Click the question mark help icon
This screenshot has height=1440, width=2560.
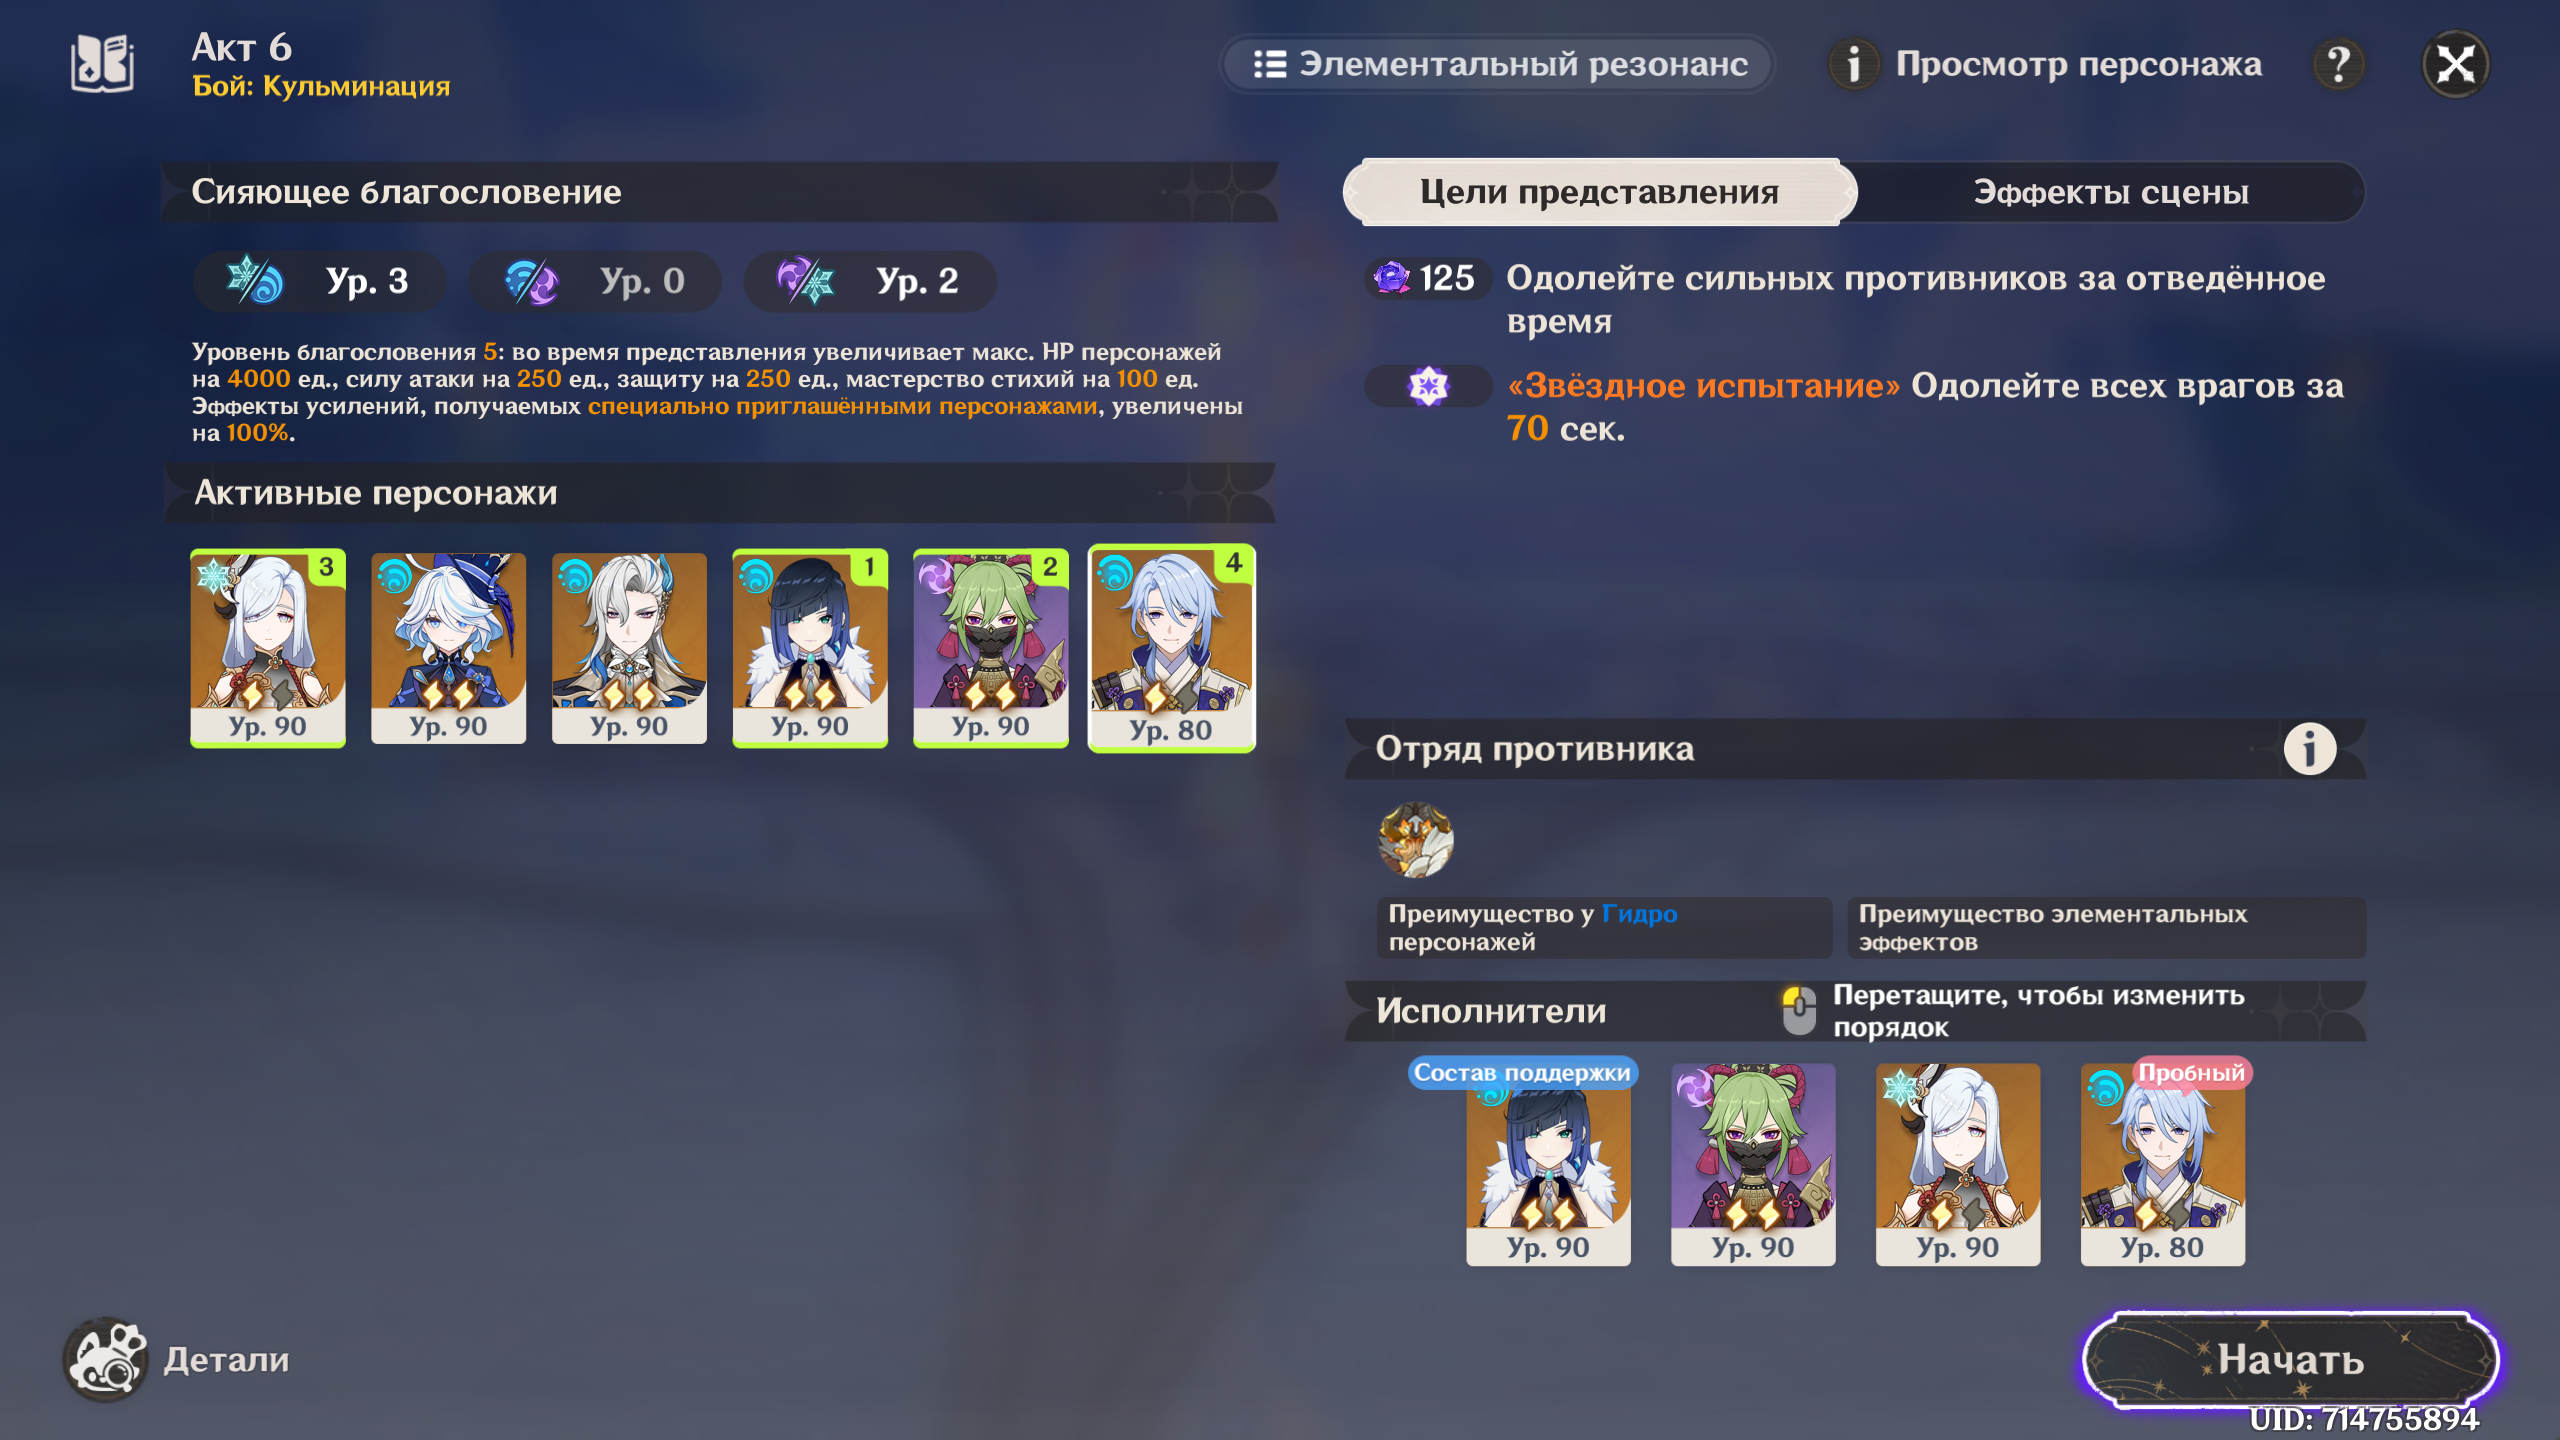pyautogui.click(x=2339, y=65)
